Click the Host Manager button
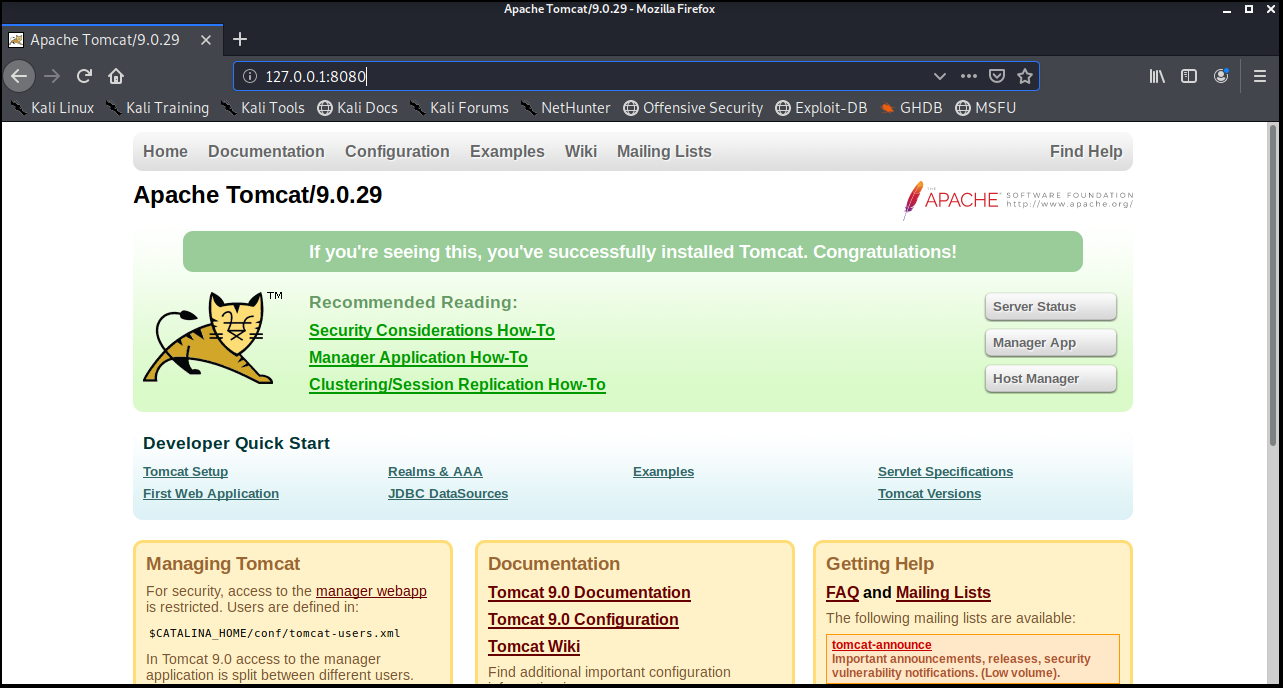Viewport: 1283px width, 688px height. click(1051, 379)
